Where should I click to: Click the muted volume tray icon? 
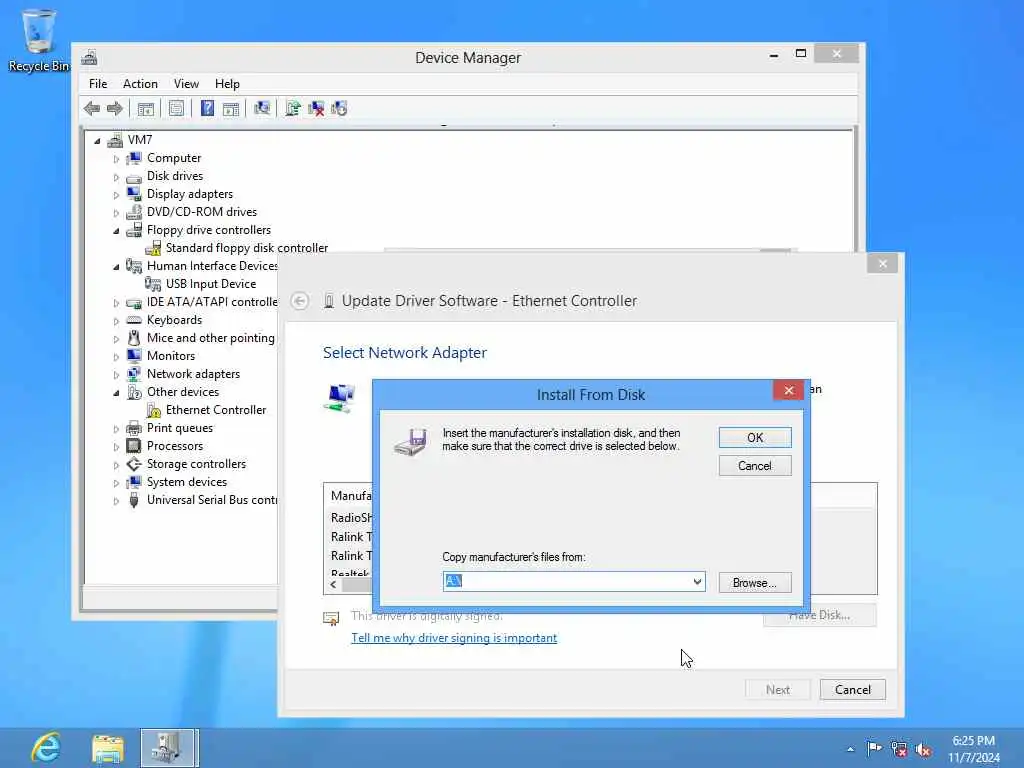point(923,749)
